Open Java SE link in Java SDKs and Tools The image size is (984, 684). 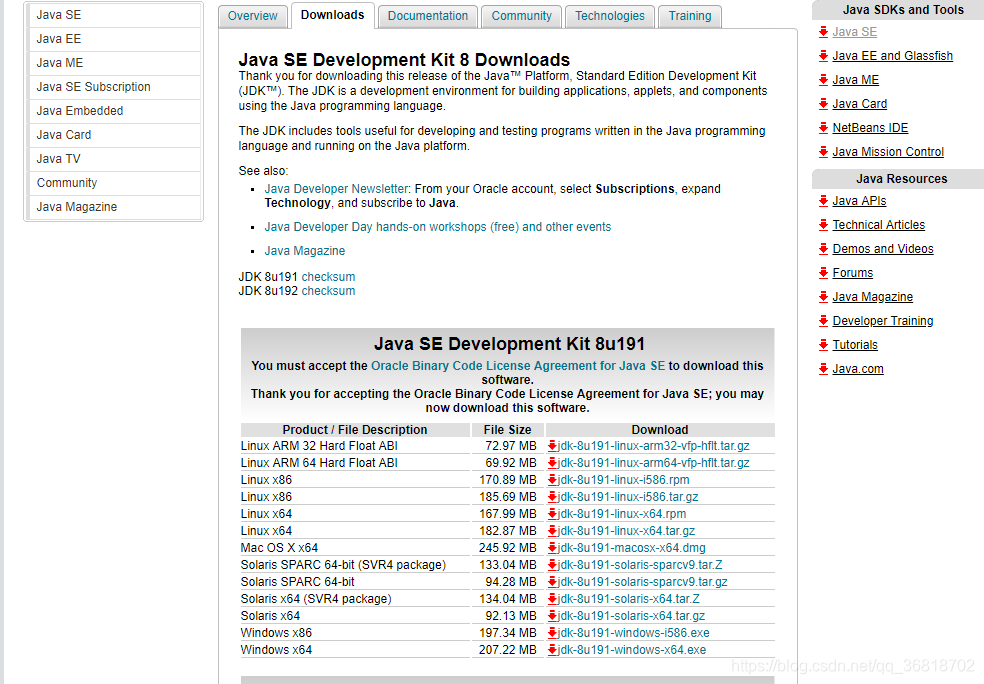854,32
